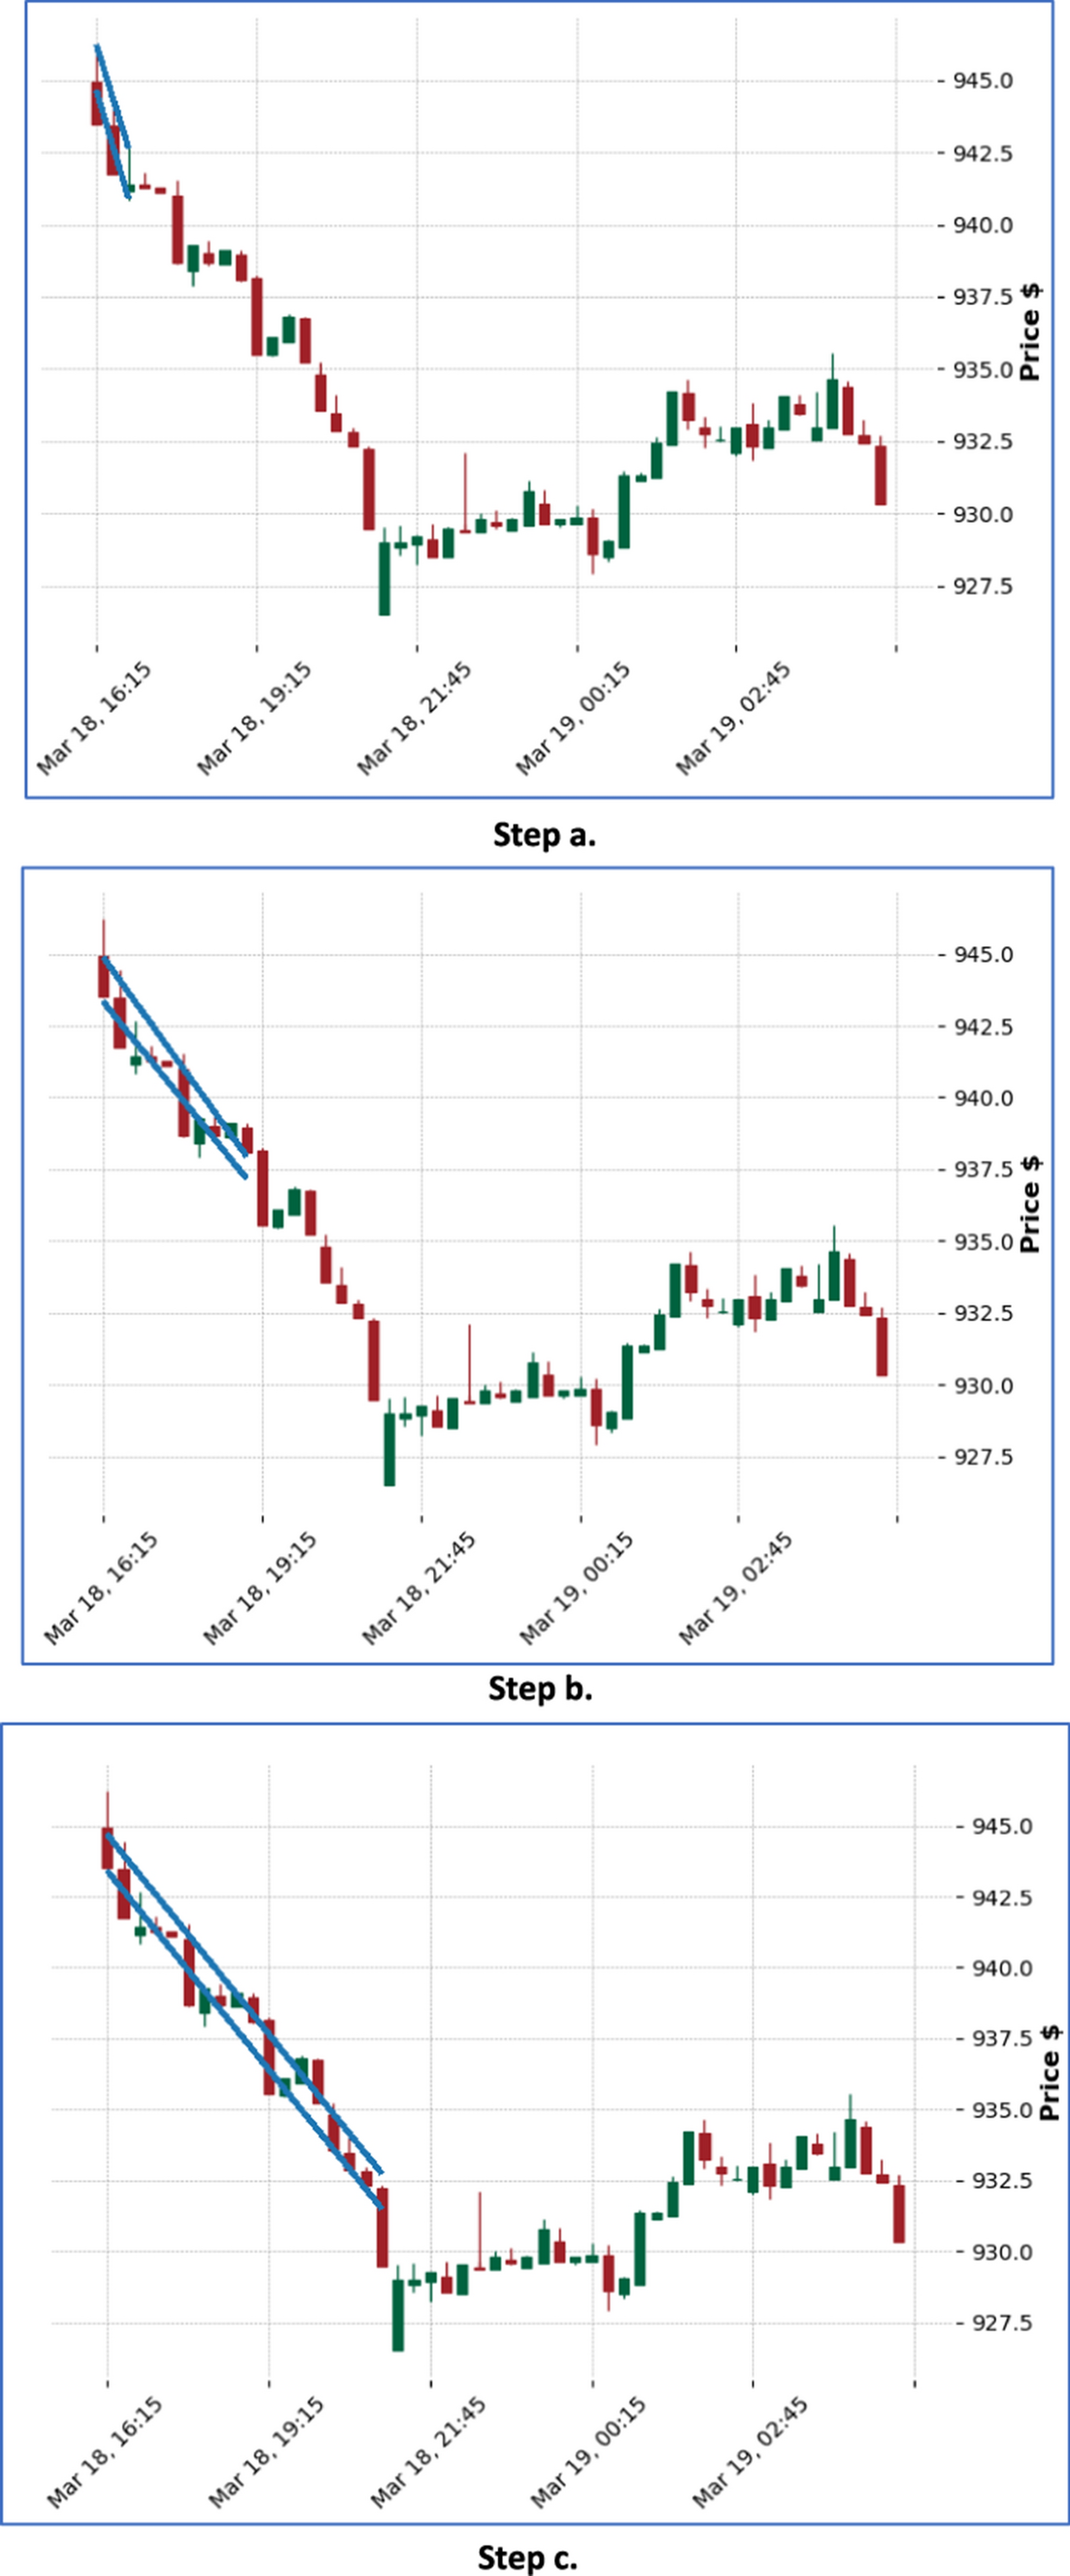Click the first red candlestick in Step b chart
Image resolution: width=1070 pixels, height=2576 pixels.
click(x=103, y=976)
